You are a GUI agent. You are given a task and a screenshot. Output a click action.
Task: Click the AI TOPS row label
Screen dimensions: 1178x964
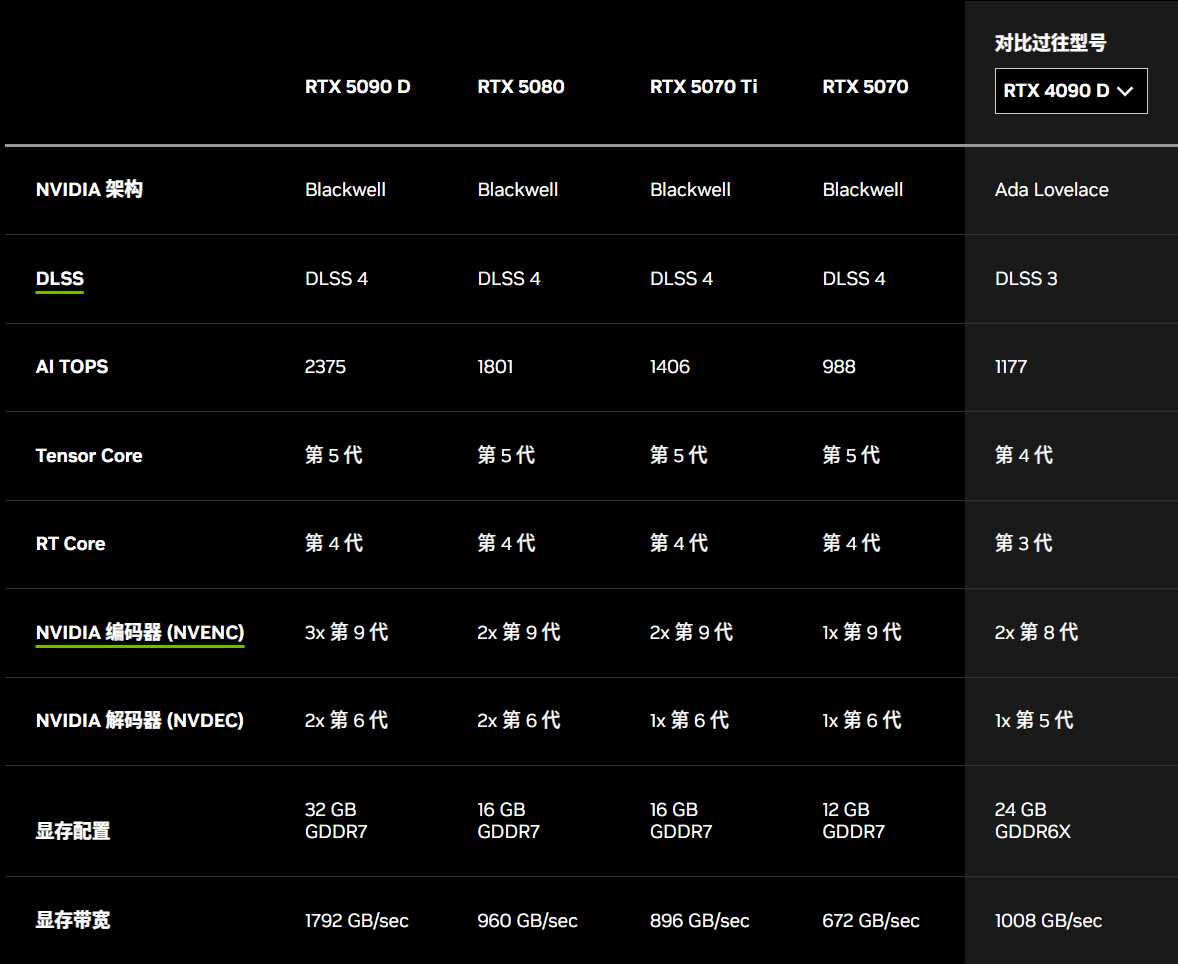tap(72, 367)
